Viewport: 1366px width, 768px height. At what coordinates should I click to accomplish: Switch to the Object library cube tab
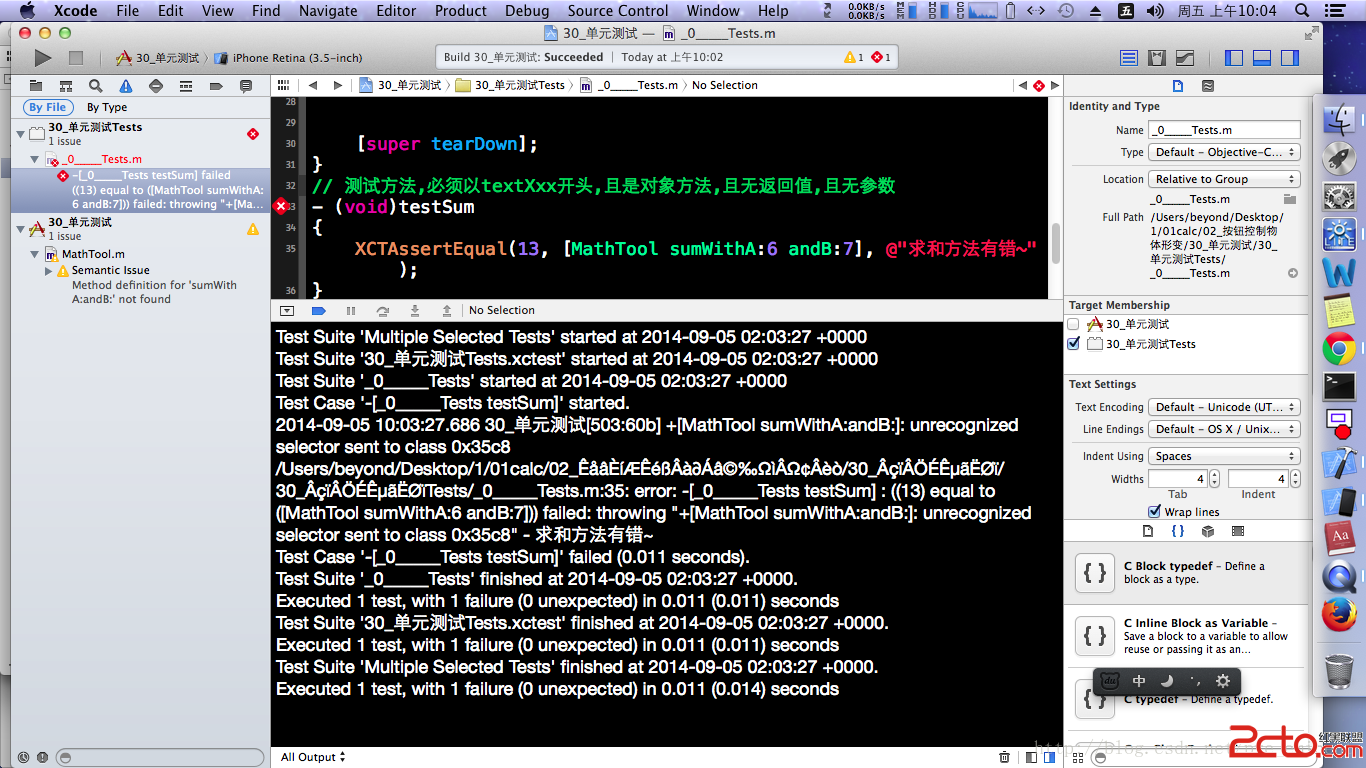(x=1208, y=532)
